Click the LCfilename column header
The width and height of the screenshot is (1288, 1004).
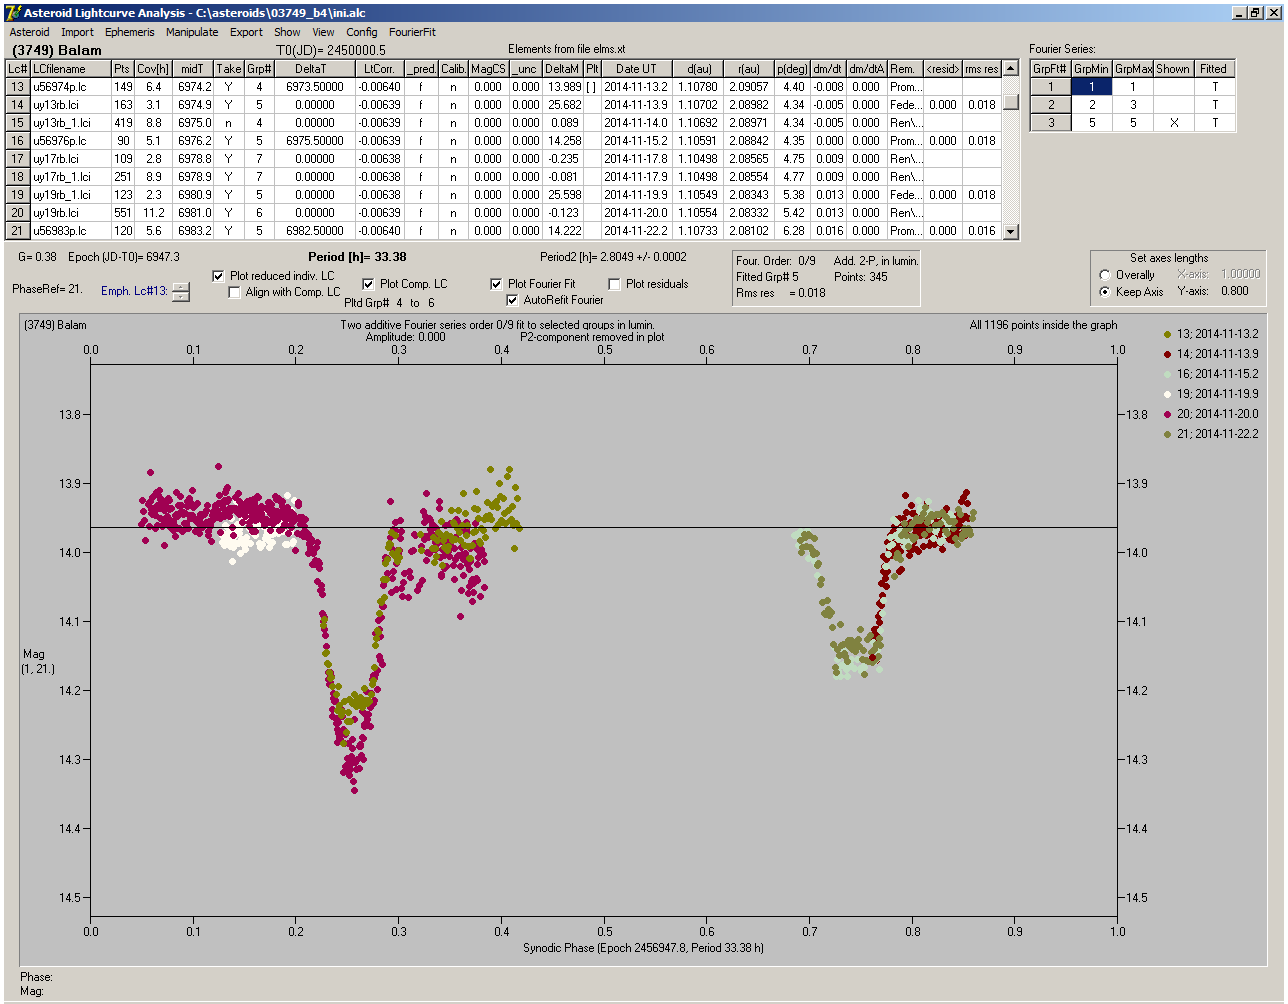coord(69,69)
